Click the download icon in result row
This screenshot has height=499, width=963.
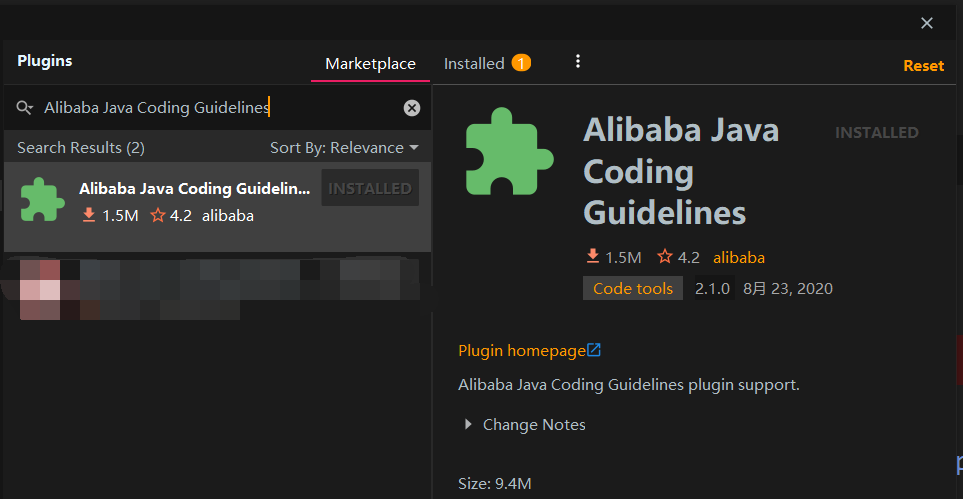89,214
